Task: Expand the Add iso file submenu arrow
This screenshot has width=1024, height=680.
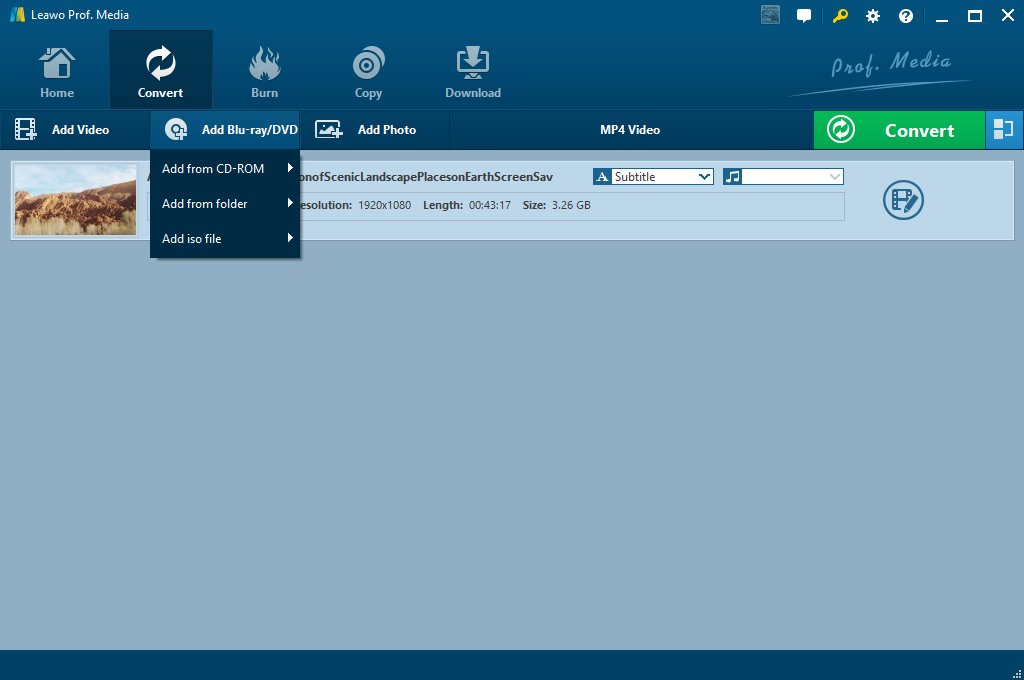Action: [290, 238]
